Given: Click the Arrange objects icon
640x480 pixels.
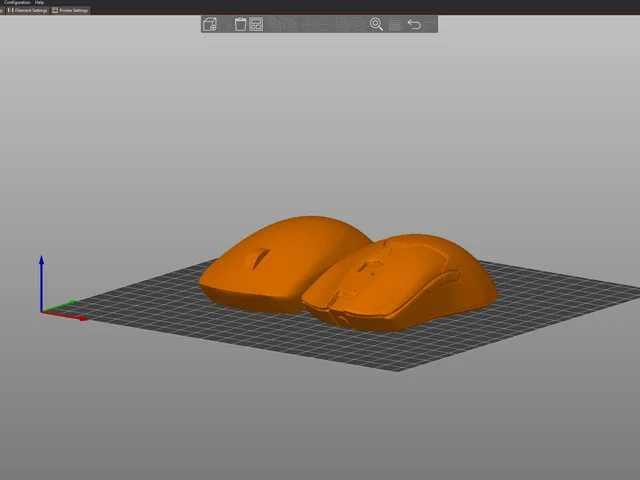Looking at the screenshot, I should click(x=256, y=24).
